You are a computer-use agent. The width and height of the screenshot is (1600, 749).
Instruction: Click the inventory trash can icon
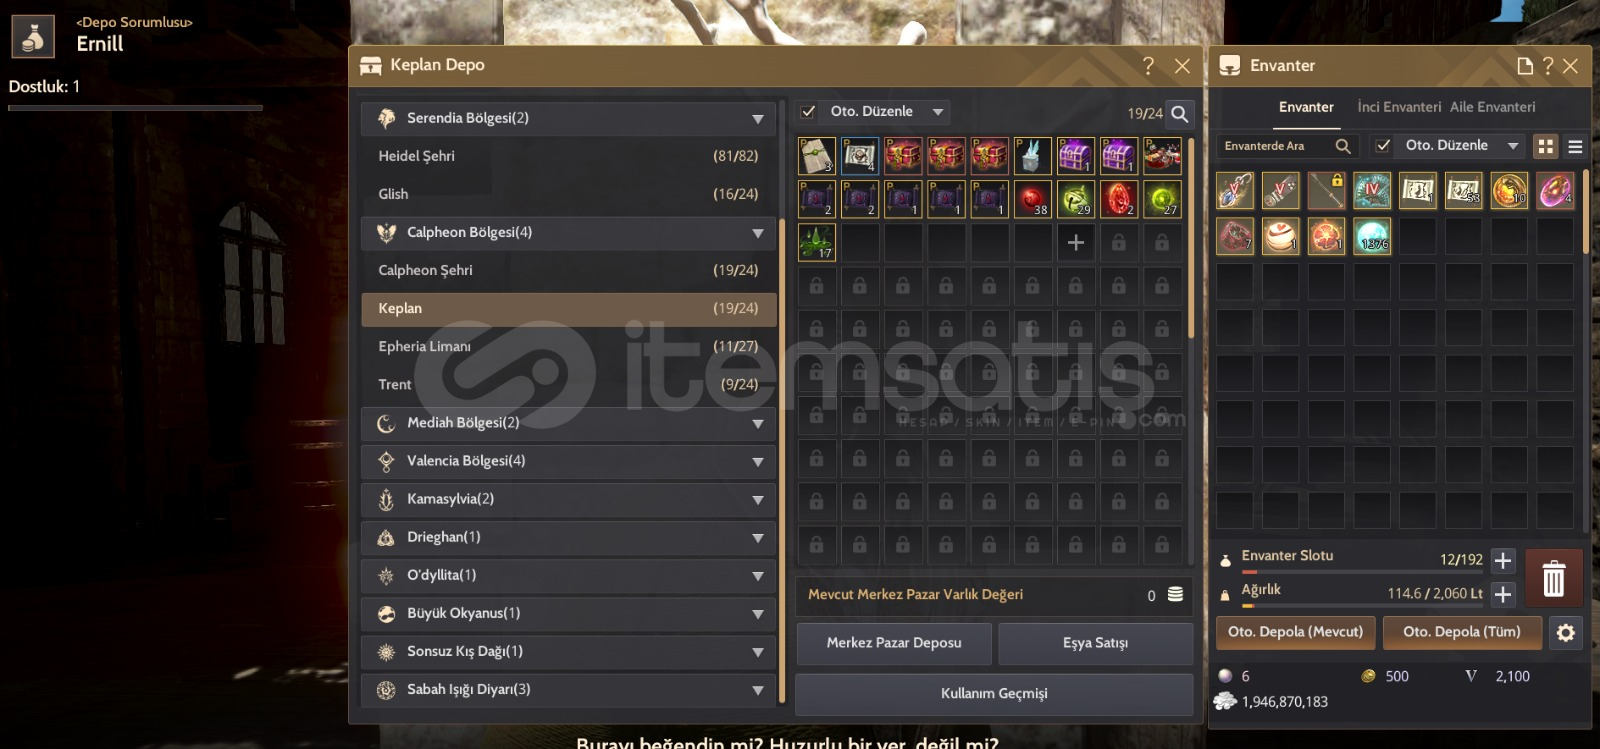pos(1553,578)
